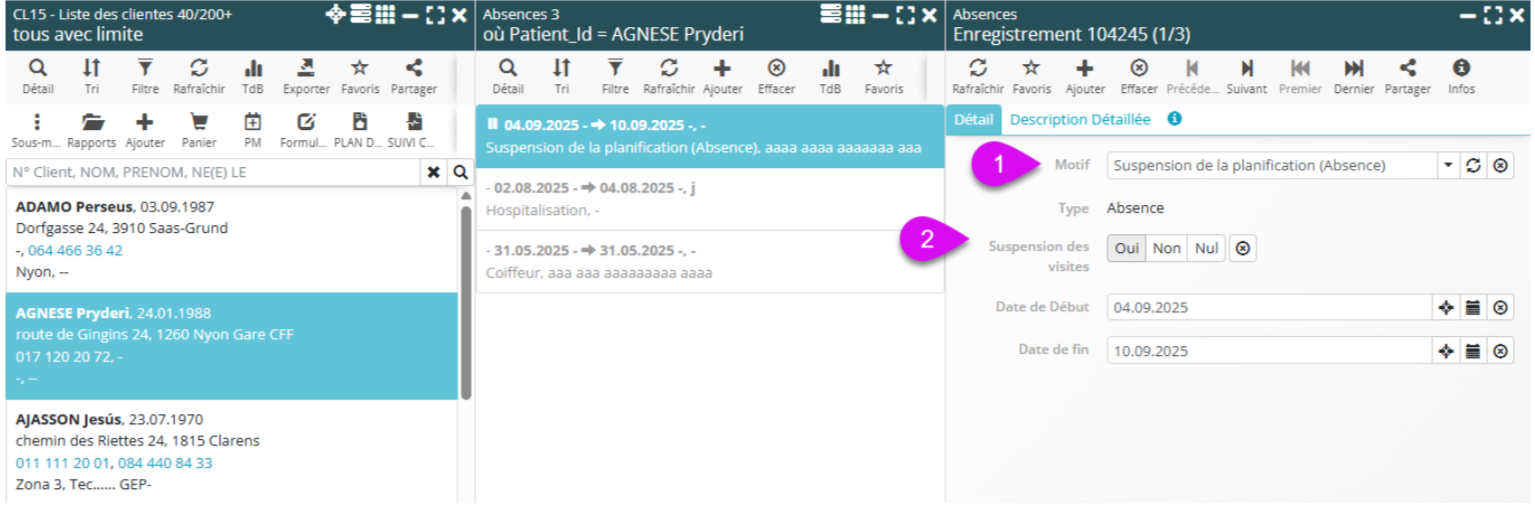1535x508 pixels.
Task: Open calendar picker for Date de Début
Action: click(x=1472, y=308)
